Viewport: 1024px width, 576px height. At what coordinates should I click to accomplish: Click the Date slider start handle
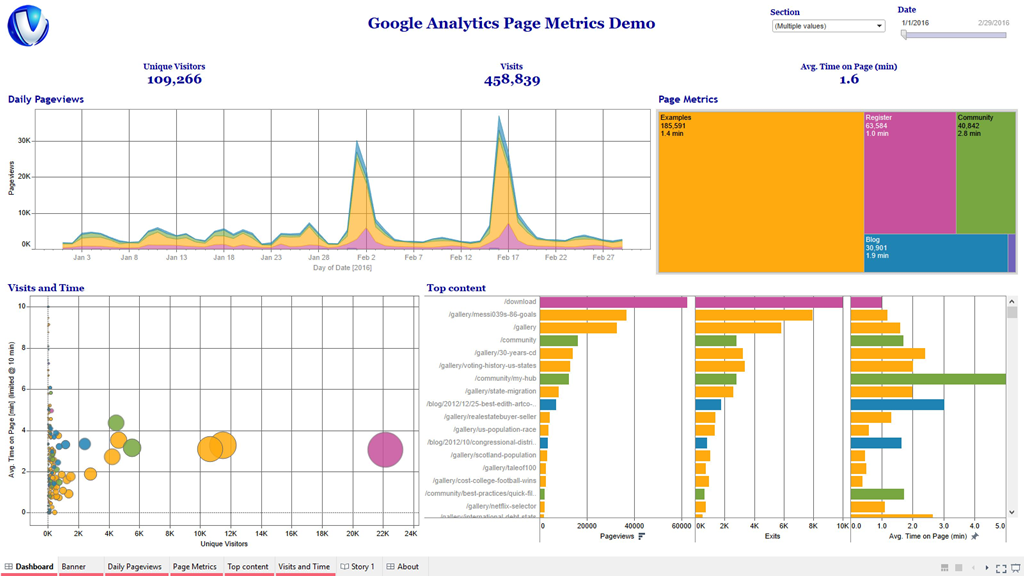904,35
